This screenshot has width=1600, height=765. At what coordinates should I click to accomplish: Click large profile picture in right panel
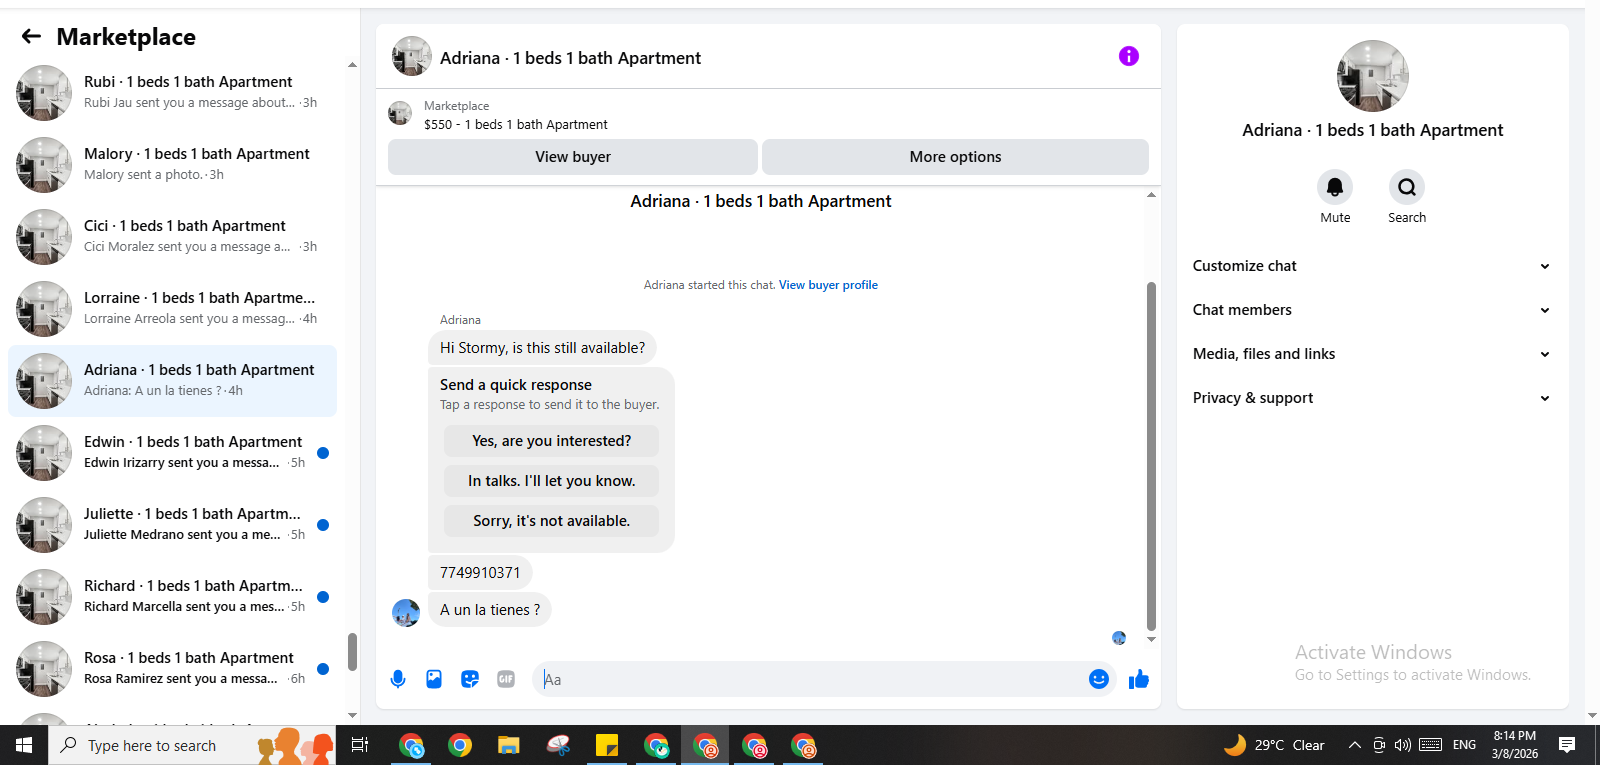[1373, 76]
